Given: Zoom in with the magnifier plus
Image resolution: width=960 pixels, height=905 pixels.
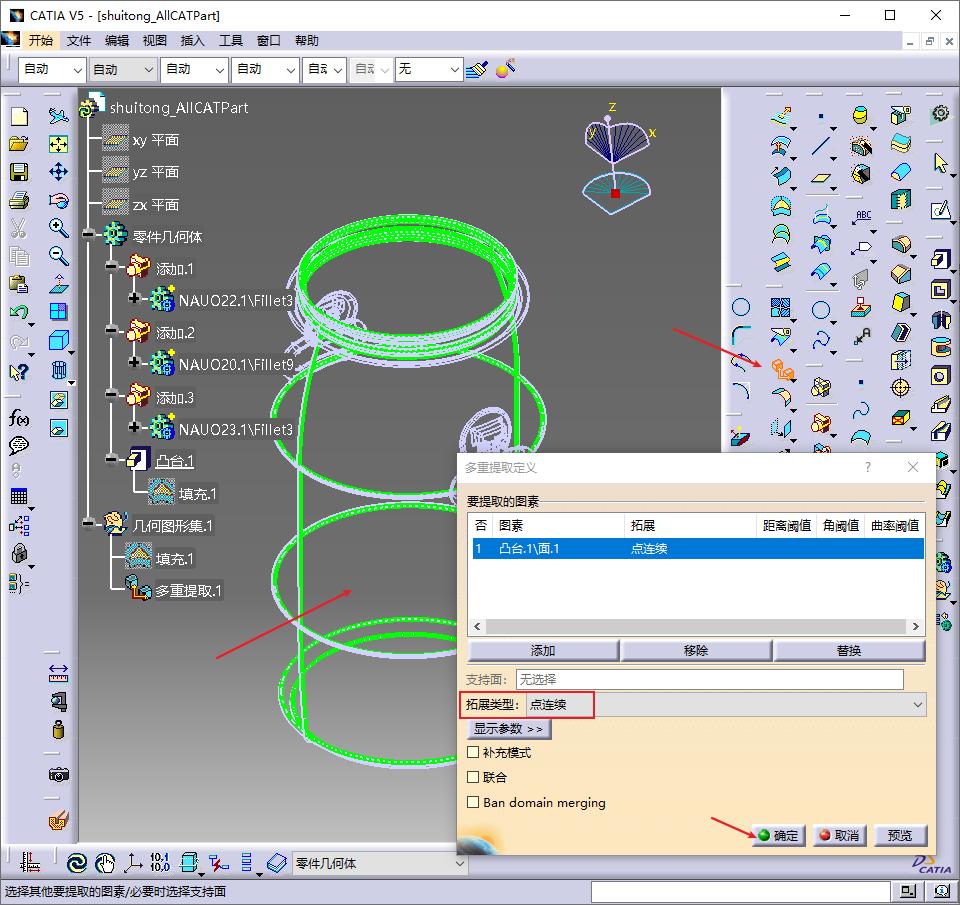Looking at the screenshot, I should pyautogui.click(x=58, y=228).
